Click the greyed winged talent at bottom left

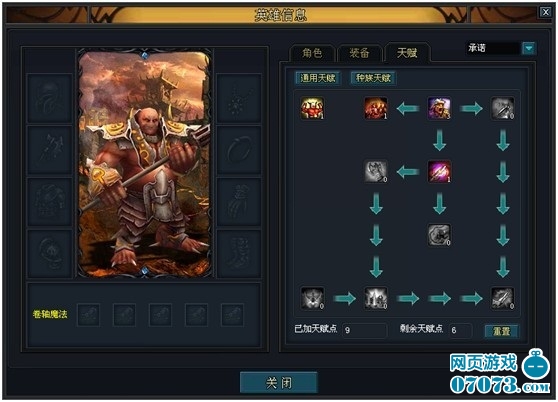[x=312, y=298]
